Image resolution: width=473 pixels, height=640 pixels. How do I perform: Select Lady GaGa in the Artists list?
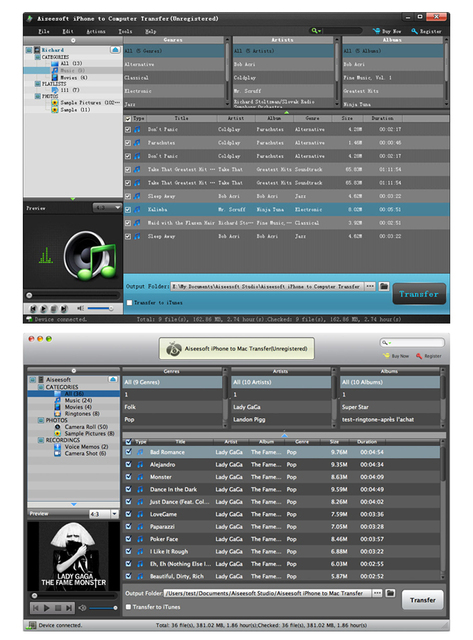pyautogui.click(x=281, y=407)
